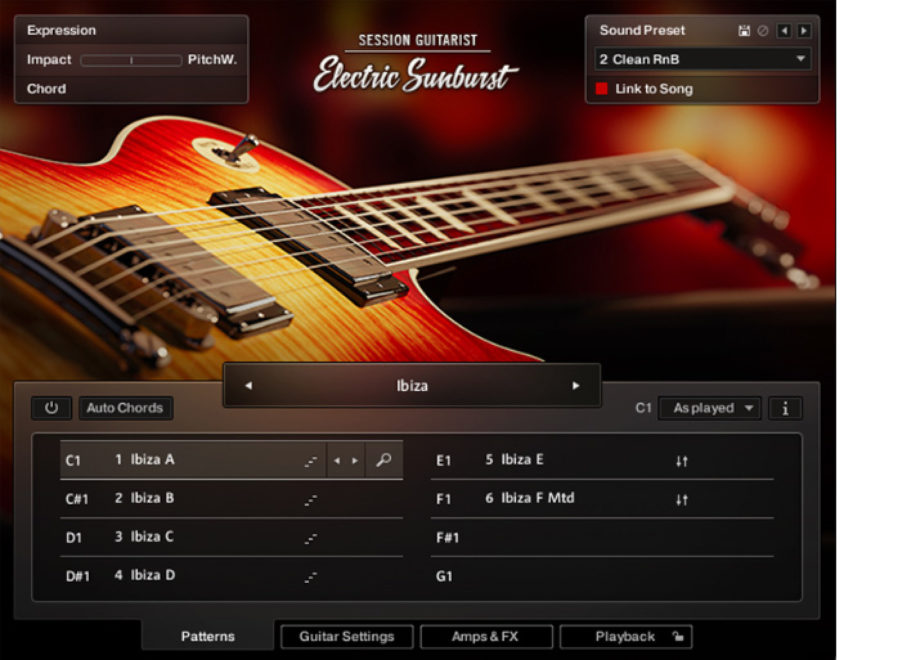This screenshot has height=660, width=900.
Task: Adjust the Impact slider in the Expression panel
Action: point(131,60)
